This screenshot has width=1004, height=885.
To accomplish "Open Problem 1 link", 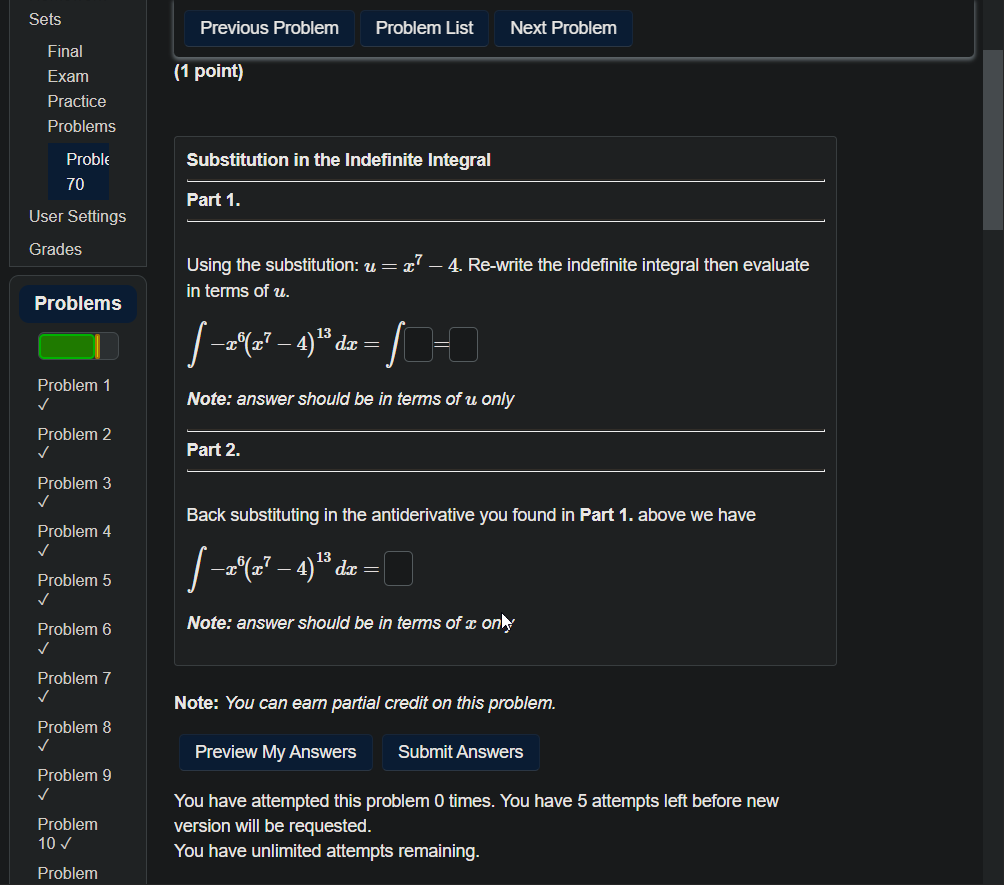I will tap(74, 394).
